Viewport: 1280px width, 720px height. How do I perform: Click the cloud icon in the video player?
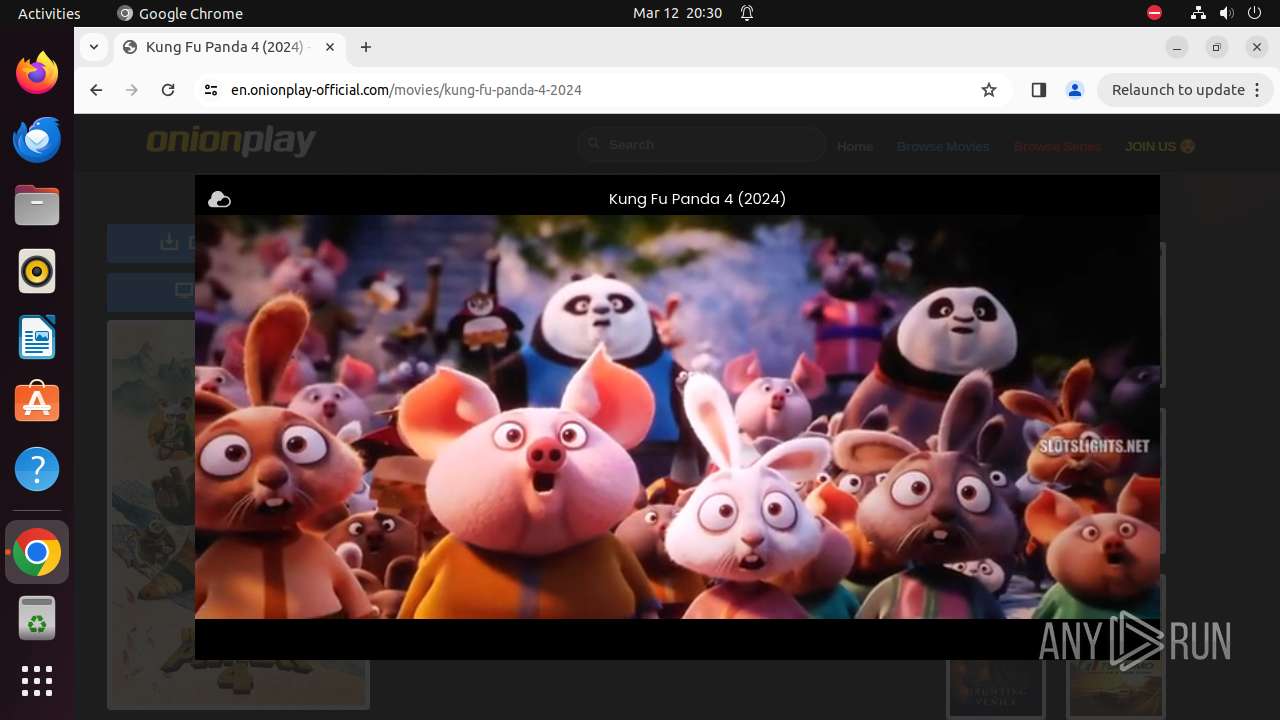click(219, 200)
